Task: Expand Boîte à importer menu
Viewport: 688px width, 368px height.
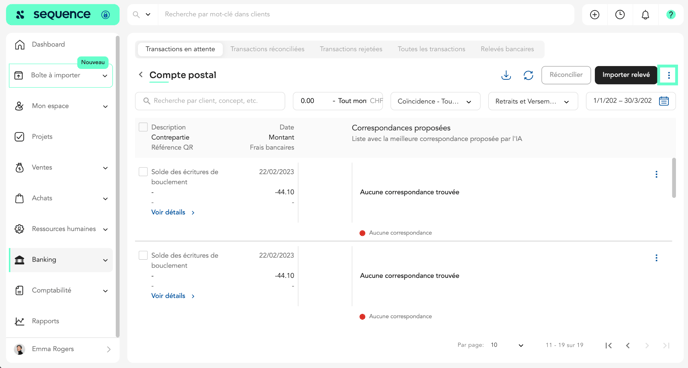Action: 105,76
